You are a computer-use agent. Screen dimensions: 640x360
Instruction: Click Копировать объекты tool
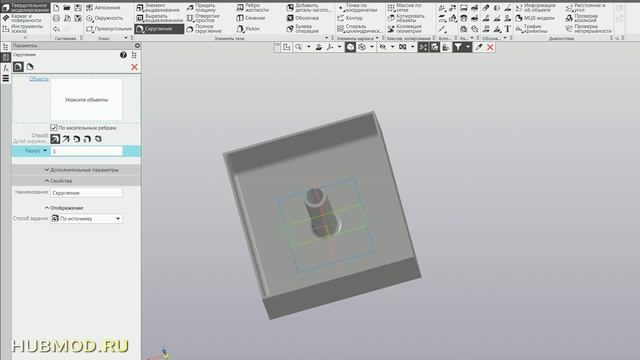point(406,18)
